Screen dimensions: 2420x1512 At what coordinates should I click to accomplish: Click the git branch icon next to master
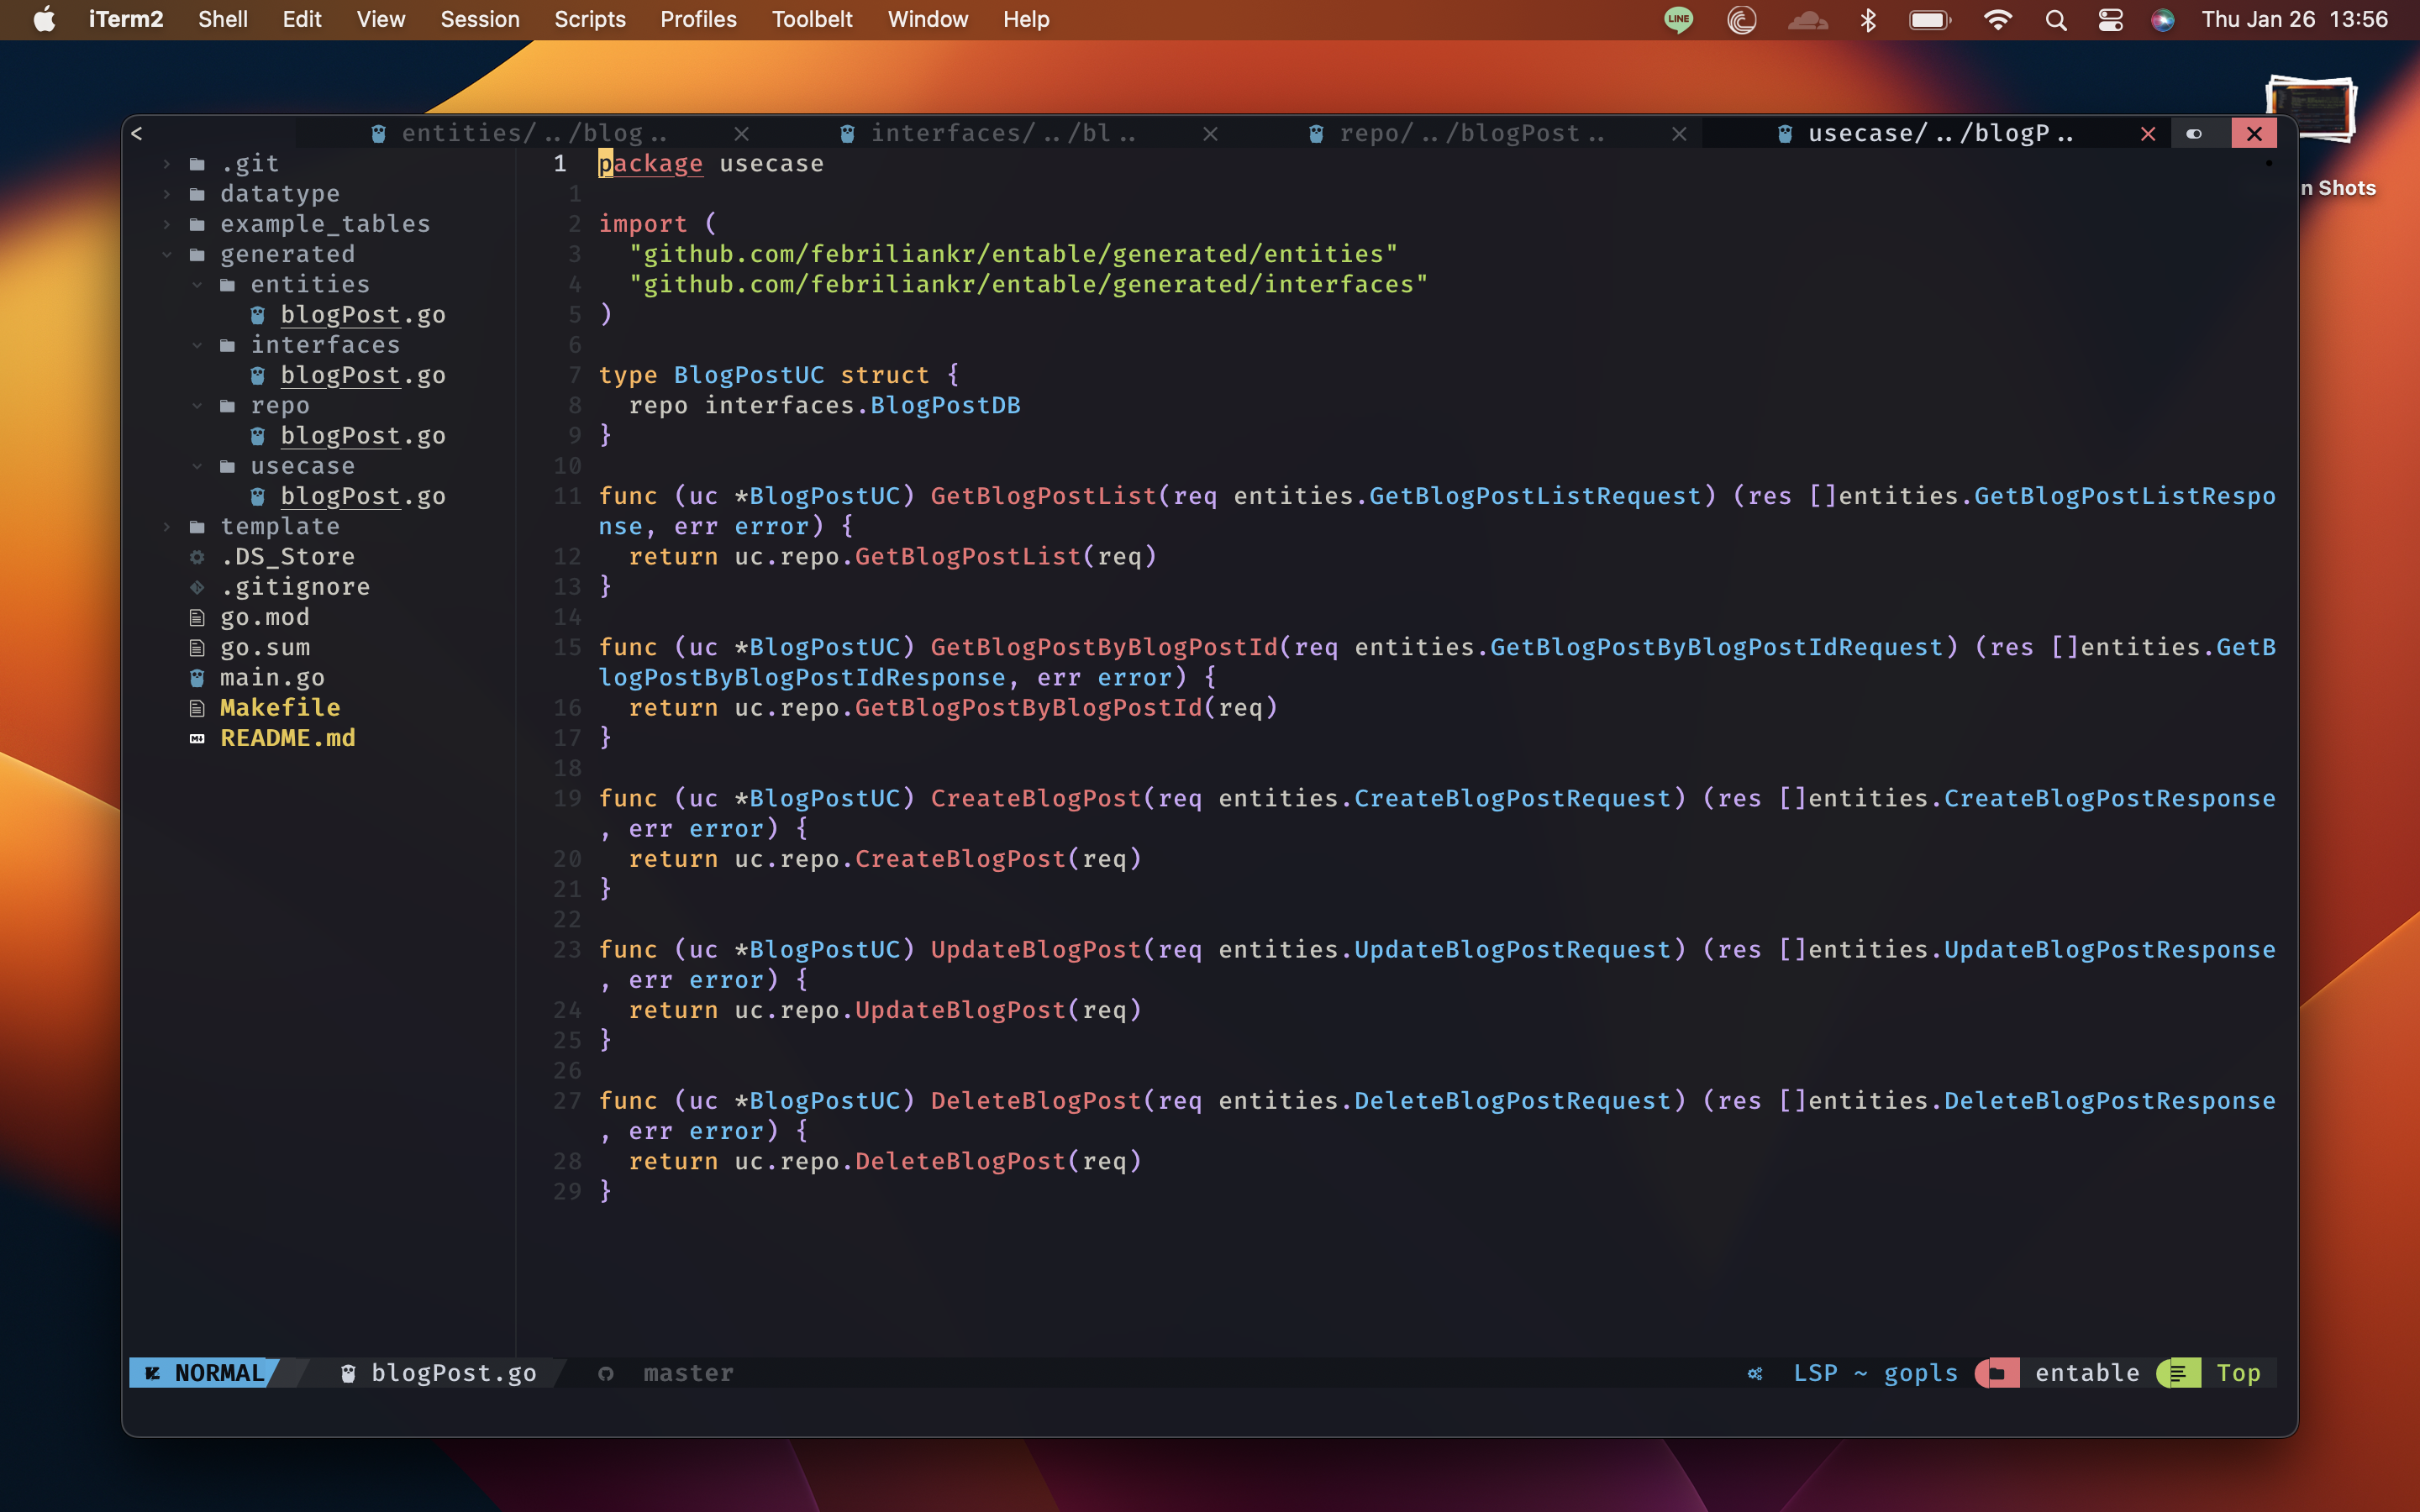click(606, 1373)
